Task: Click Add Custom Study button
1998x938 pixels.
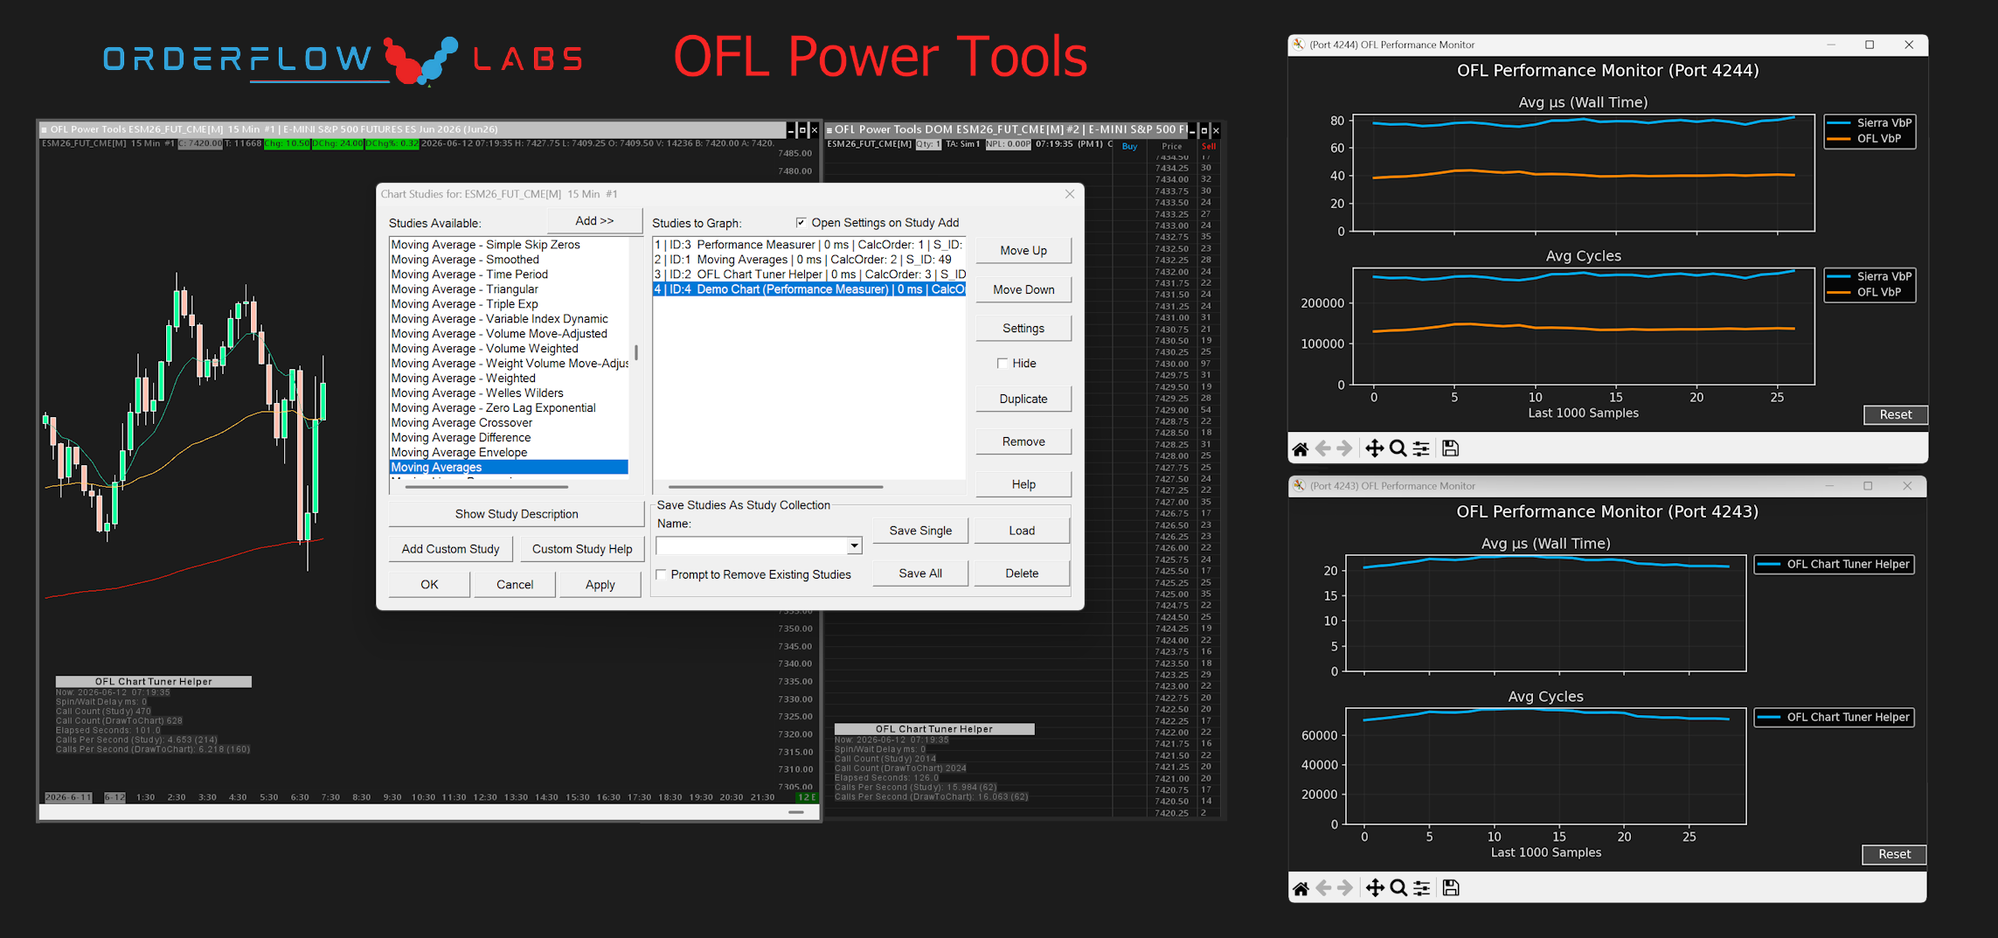Action: tap(450, 549)
